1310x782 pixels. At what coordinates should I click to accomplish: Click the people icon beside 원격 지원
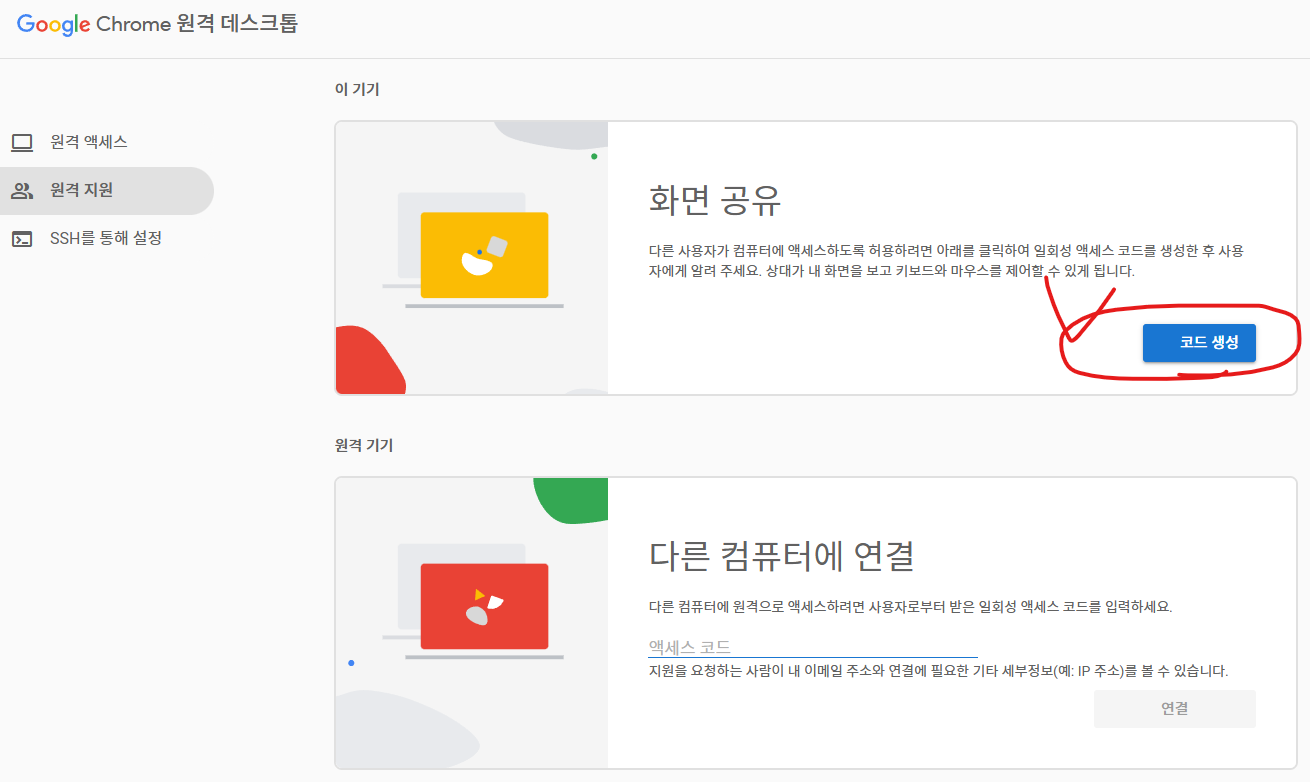[x=22, y=191]
